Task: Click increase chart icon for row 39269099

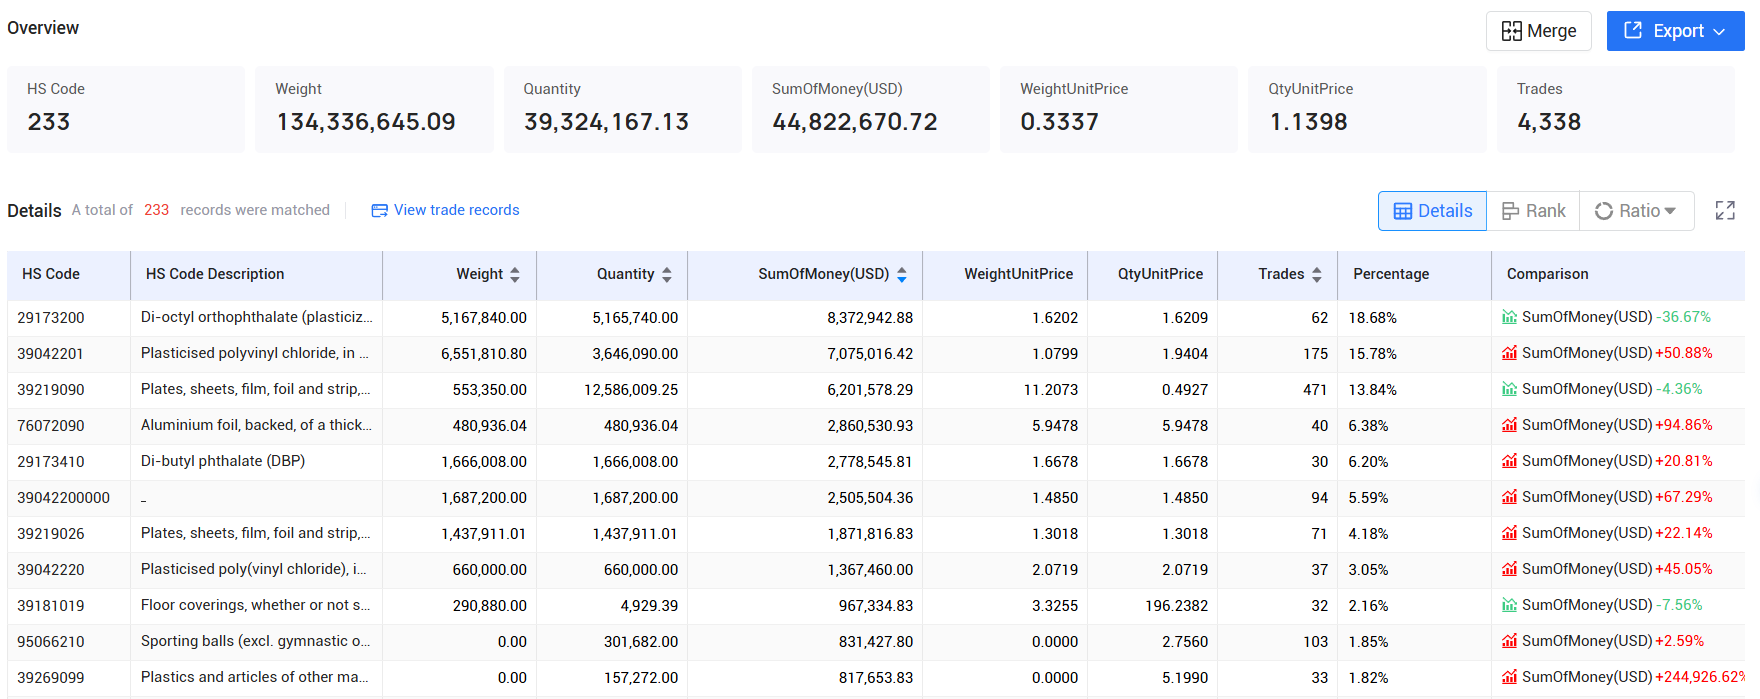Action: click(1510, 677)
